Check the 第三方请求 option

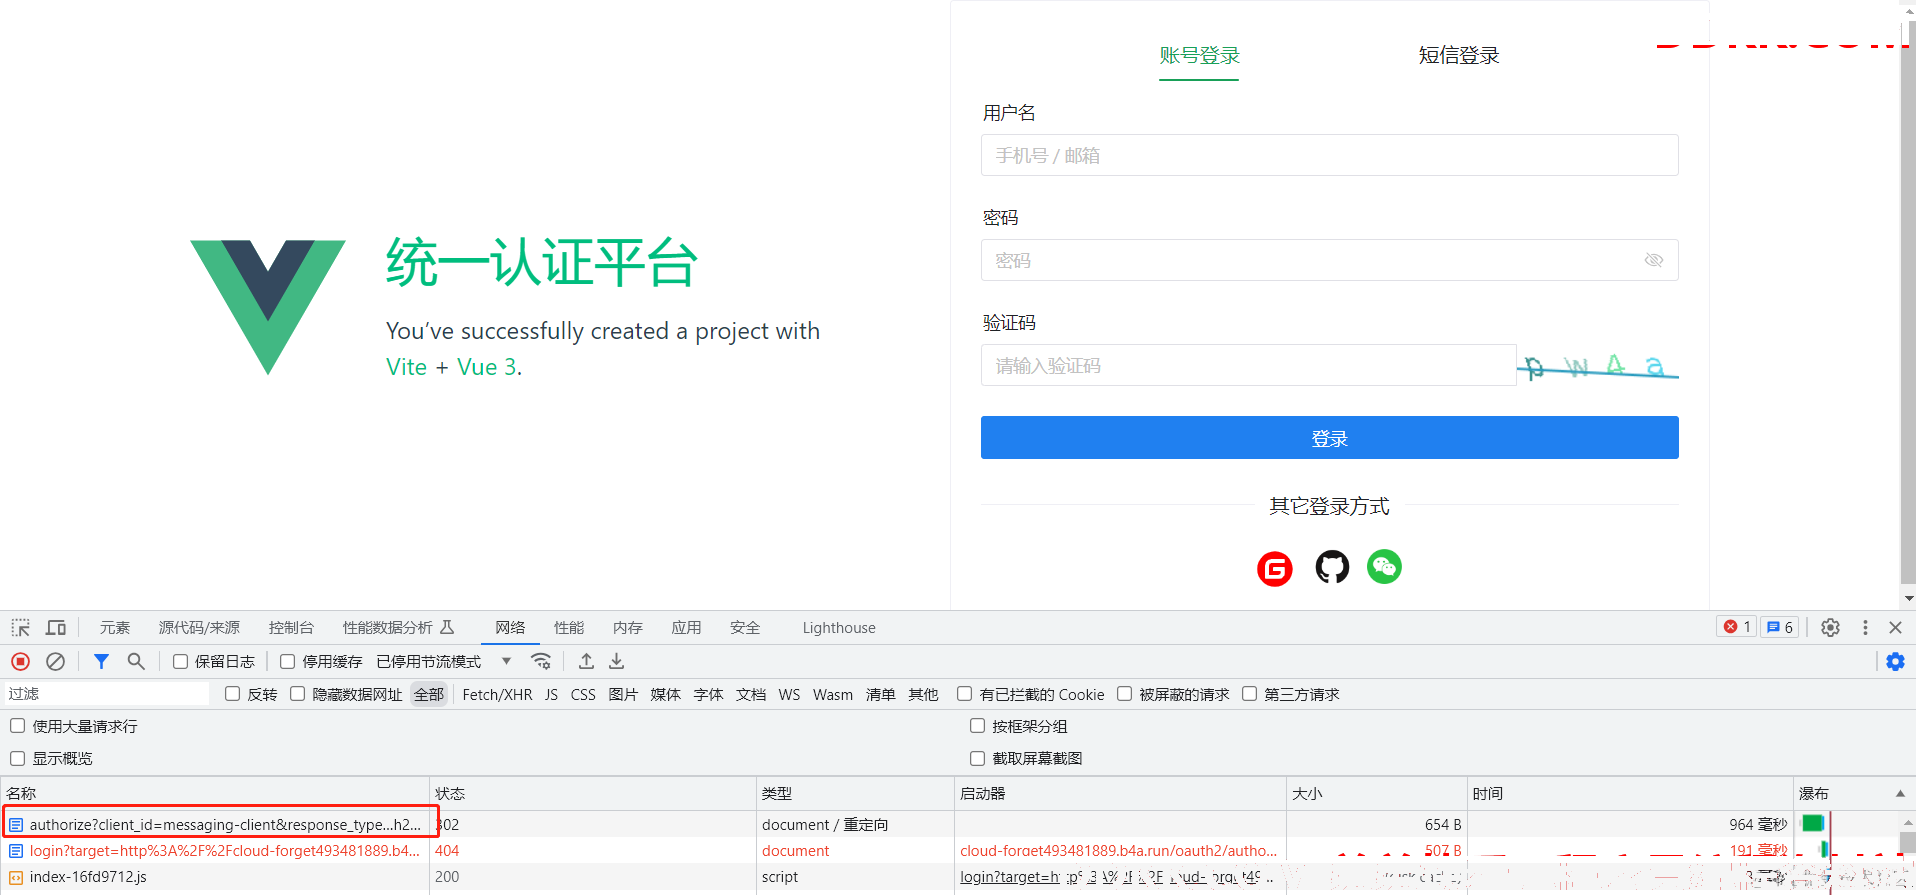coord(1250,694)
